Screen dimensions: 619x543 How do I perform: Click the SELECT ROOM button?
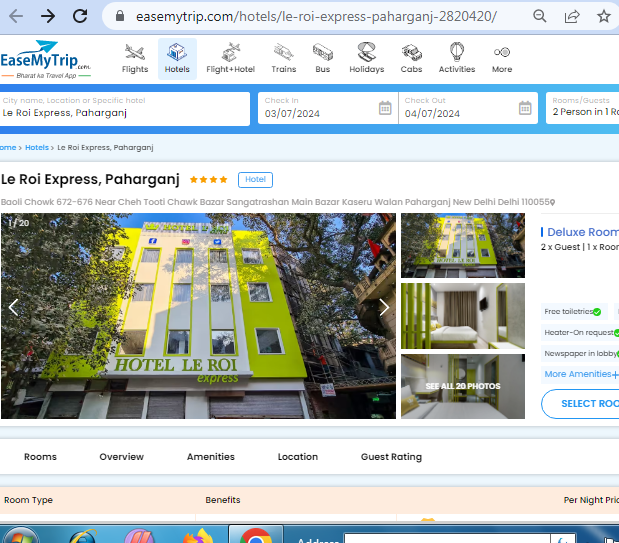582,404
